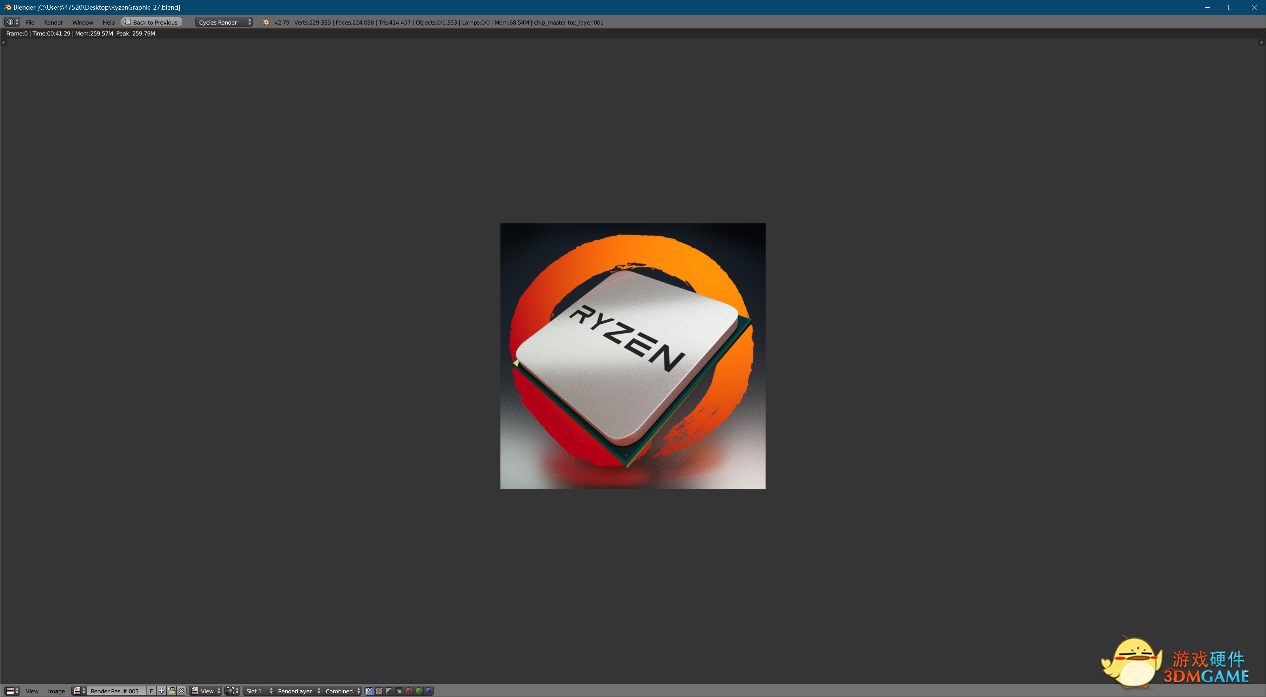
Task: Open the Window menu
Action: coord(83,22)
